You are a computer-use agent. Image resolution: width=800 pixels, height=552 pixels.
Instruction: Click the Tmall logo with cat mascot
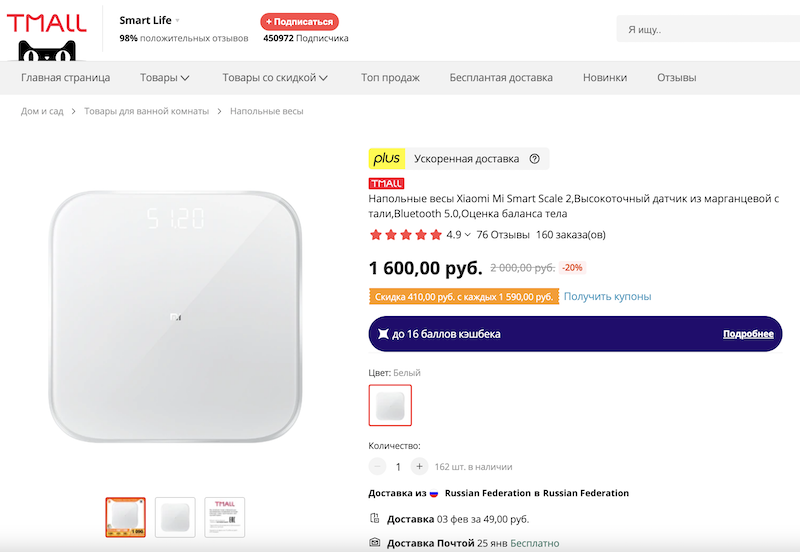(46, 37)
